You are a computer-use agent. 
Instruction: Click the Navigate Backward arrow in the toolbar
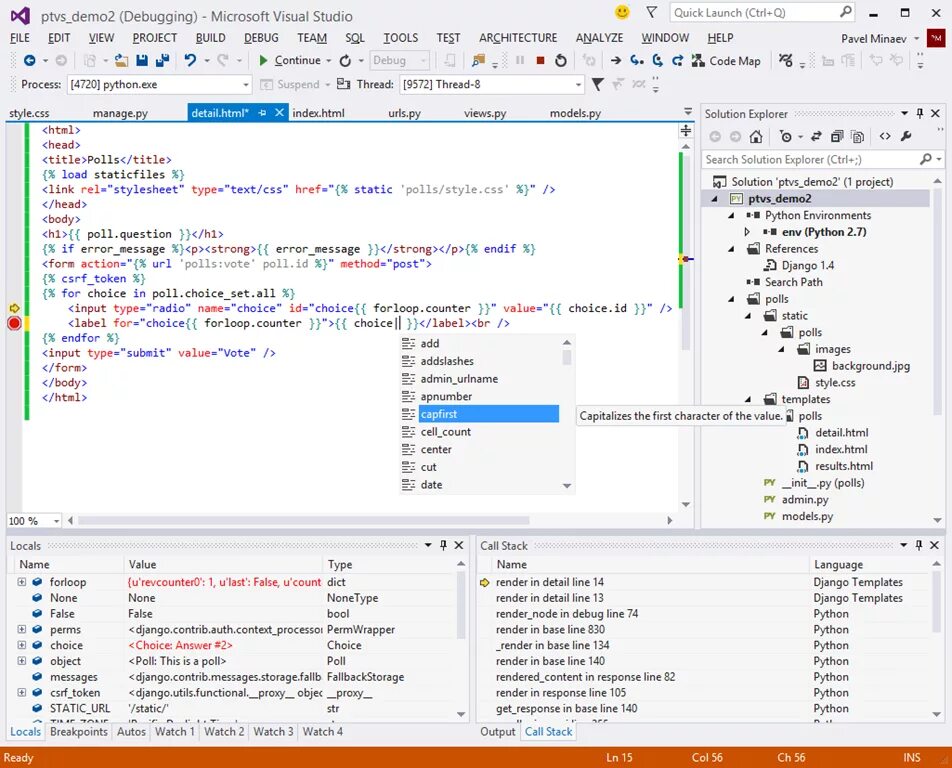(x=29, y=60)
